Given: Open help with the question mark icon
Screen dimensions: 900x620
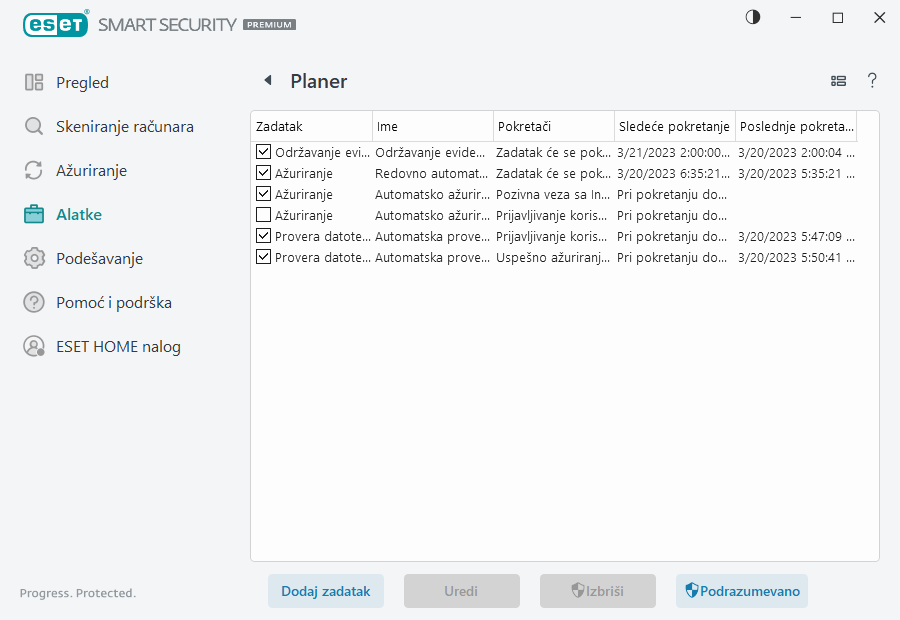Looking at the screenshot, I should [872, 81].
